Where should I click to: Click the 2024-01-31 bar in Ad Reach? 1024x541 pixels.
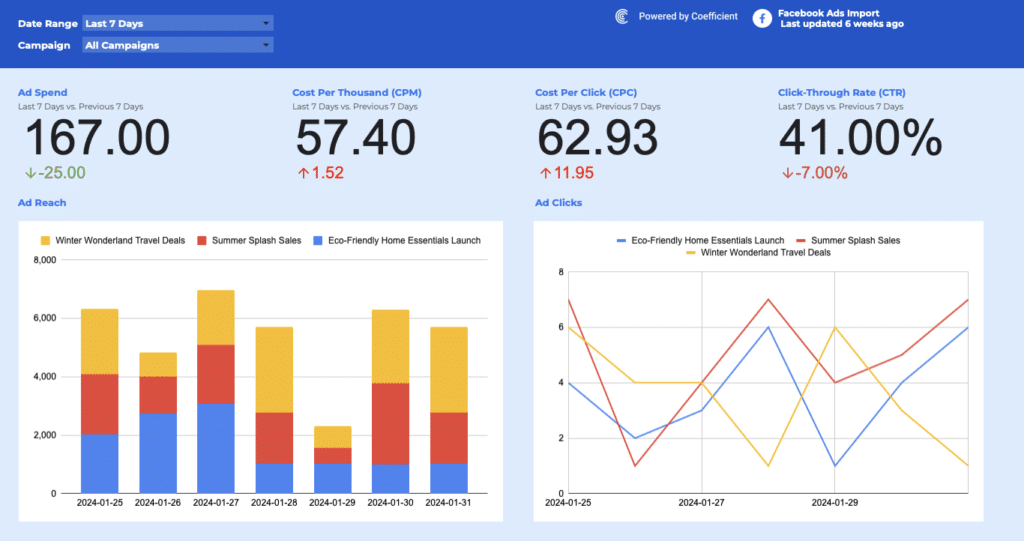click(x=449, y=410)
